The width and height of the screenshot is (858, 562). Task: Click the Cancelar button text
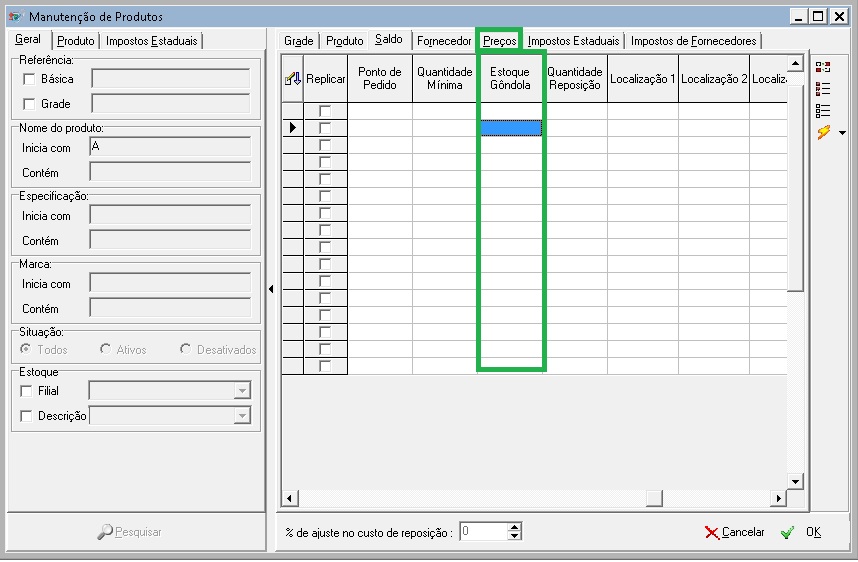coord(743,532)
